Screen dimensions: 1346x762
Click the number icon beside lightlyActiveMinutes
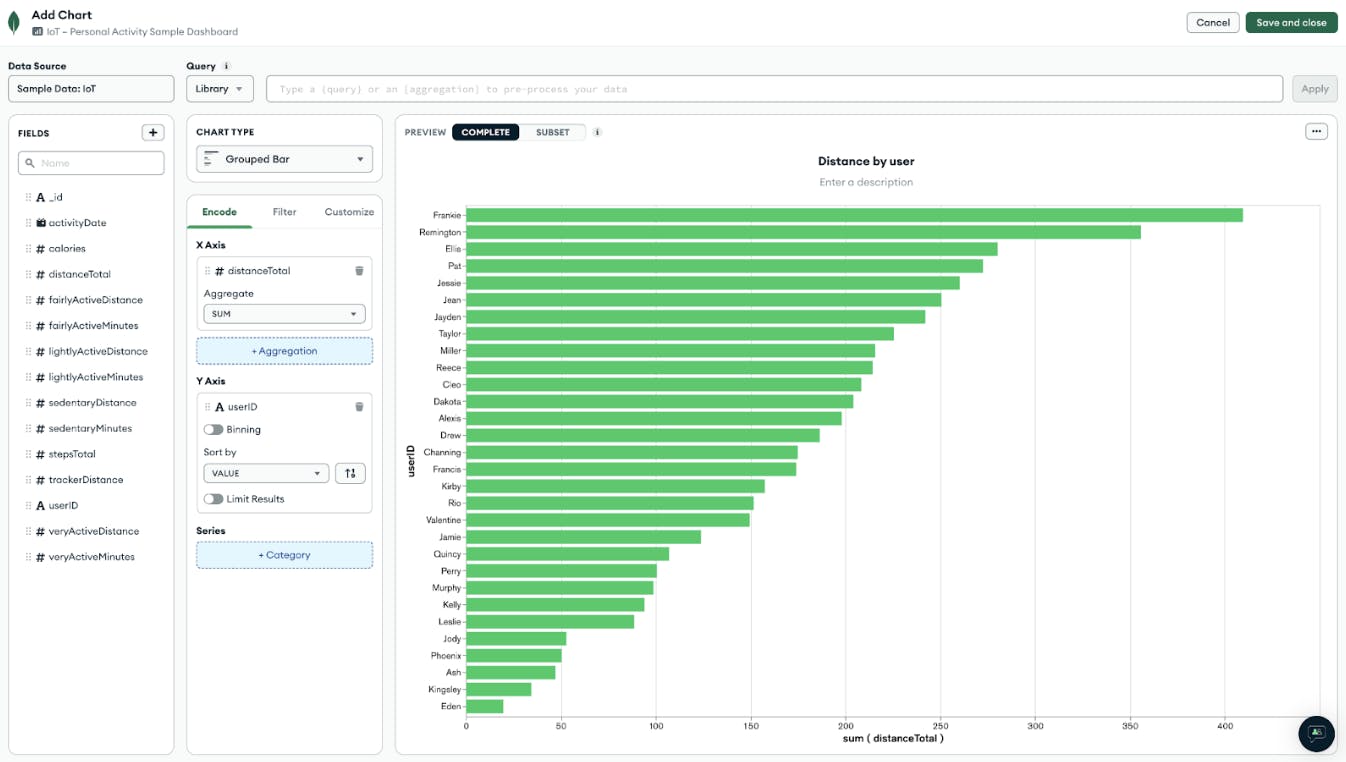click(x=40, y=377)
